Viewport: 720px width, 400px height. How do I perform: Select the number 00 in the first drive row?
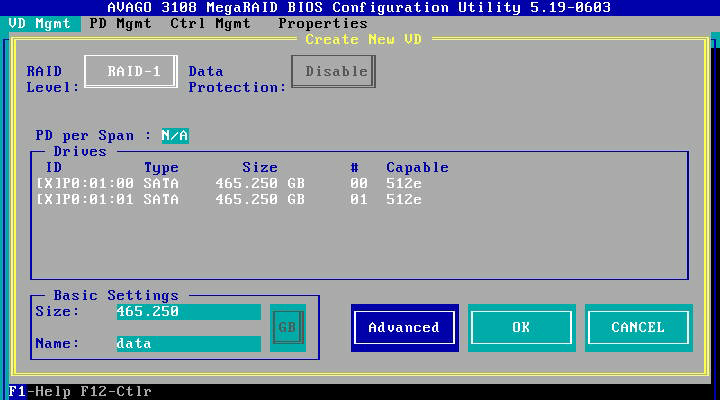coord(359,184)
